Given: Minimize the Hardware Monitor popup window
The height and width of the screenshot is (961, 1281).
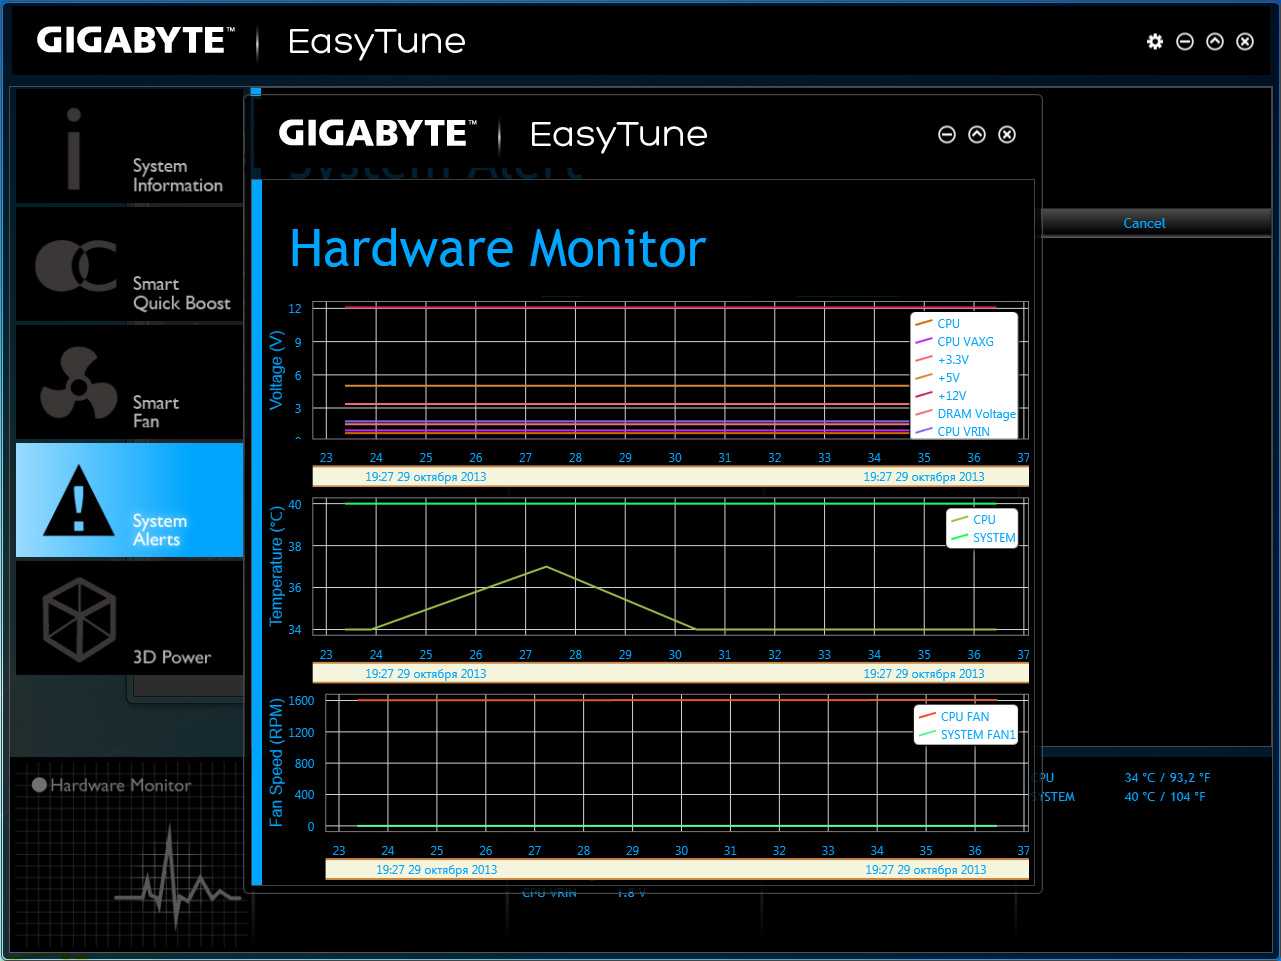Looking at the screenshot, I should [x=947, y=135].
